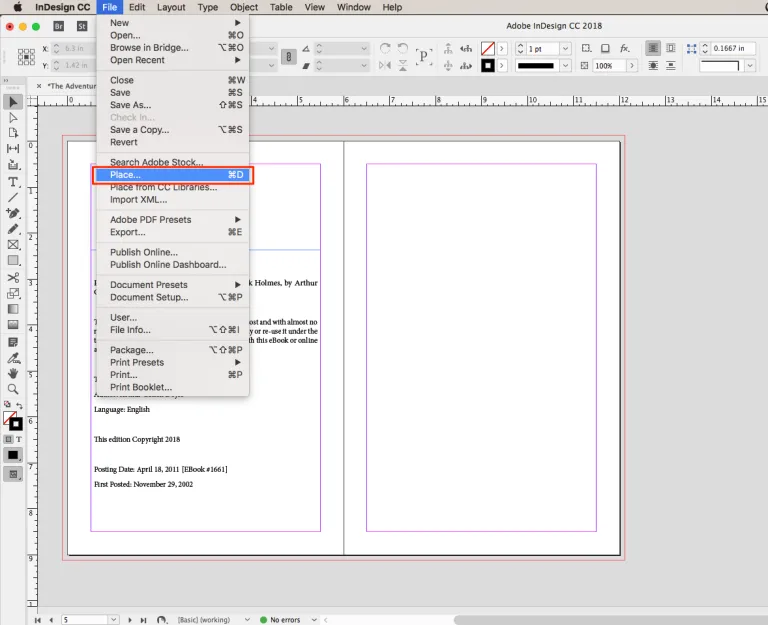The image size is (768, 625).
Task: Choose the Gradient Feather tool
Action: pyautogui.click(x=13, y=325)
